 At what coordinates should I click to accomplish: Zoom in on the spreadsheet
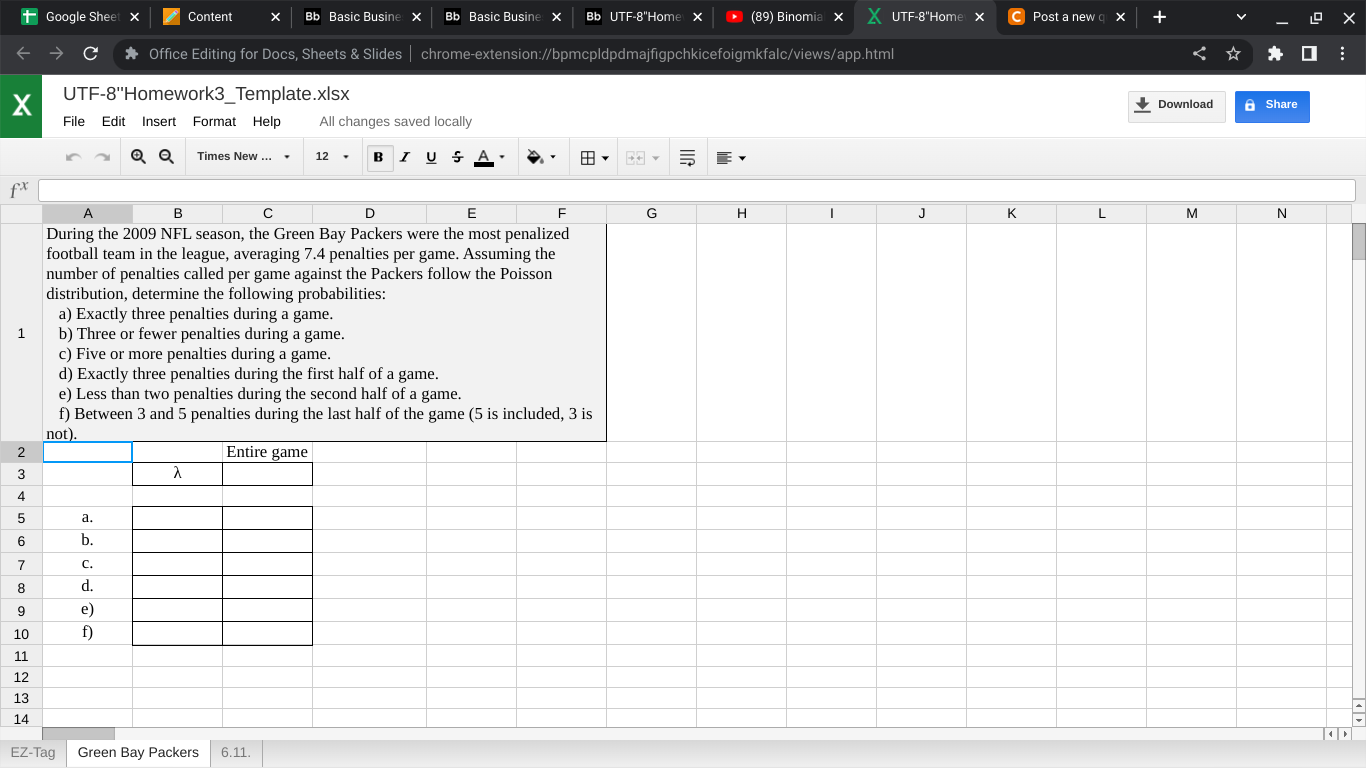coord(138,157)
